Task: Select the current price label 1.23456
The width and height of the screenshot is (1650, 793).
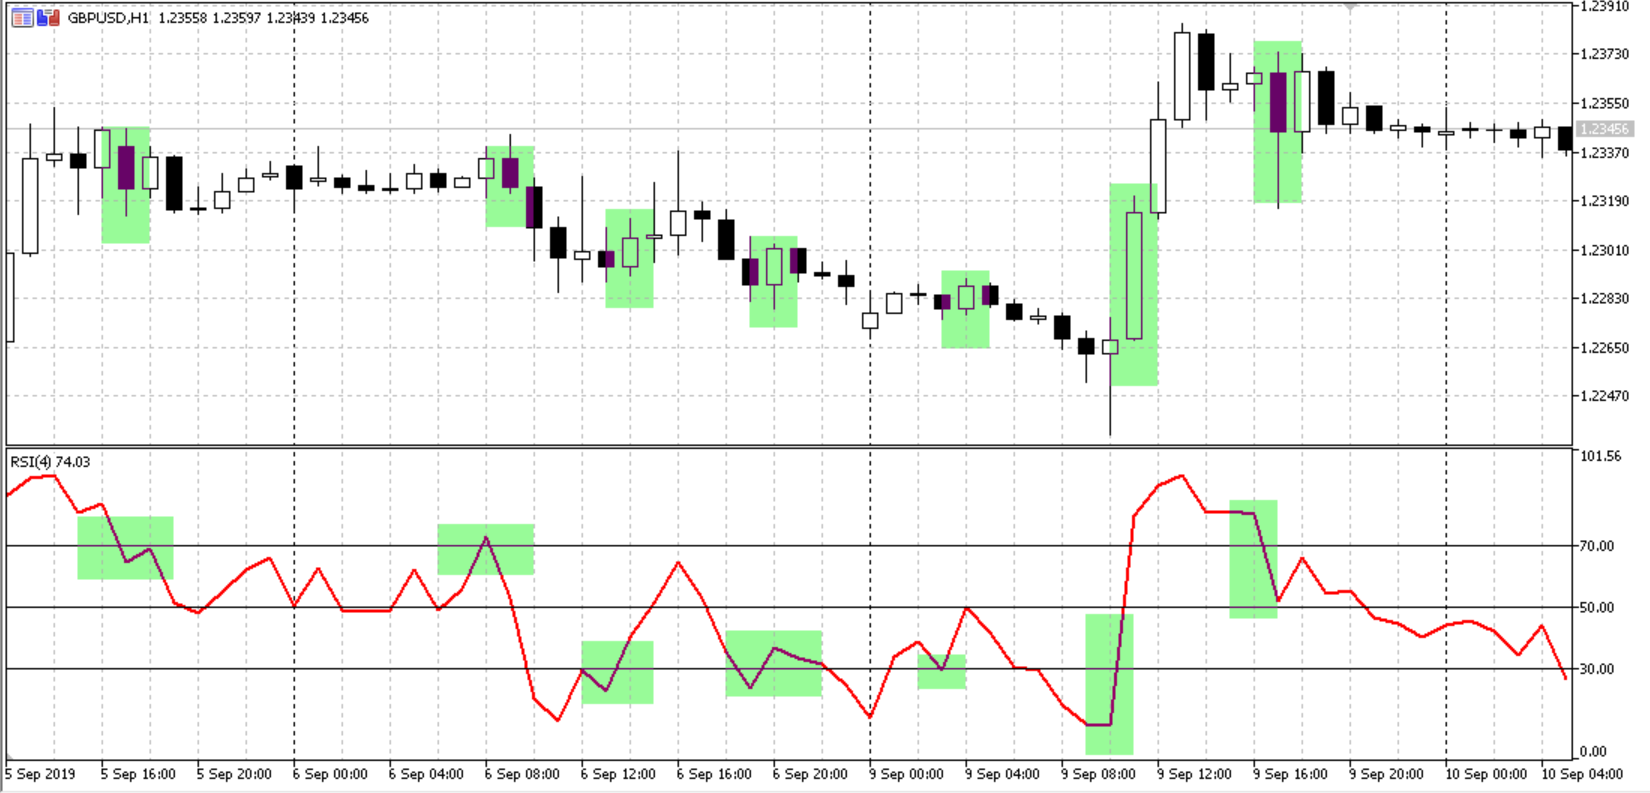Action: [x=1605, y=129]
